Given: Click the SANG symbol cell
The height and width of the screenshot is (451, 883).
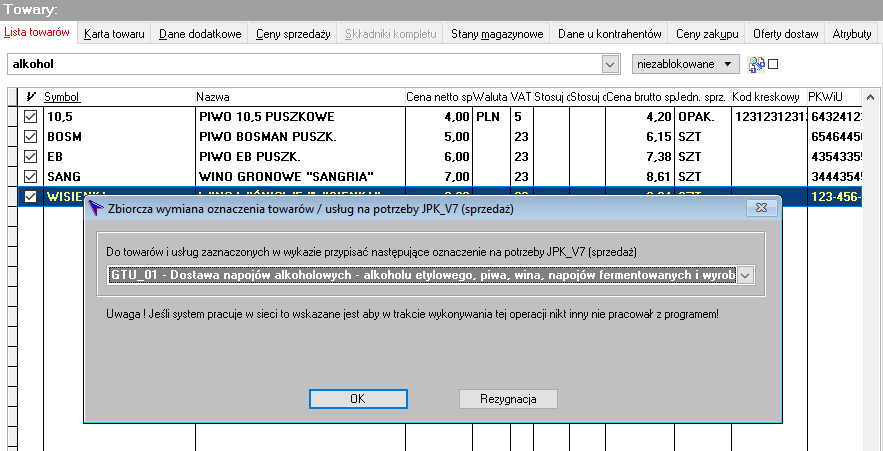Looking at the screenshot, I should click(119, 176).
